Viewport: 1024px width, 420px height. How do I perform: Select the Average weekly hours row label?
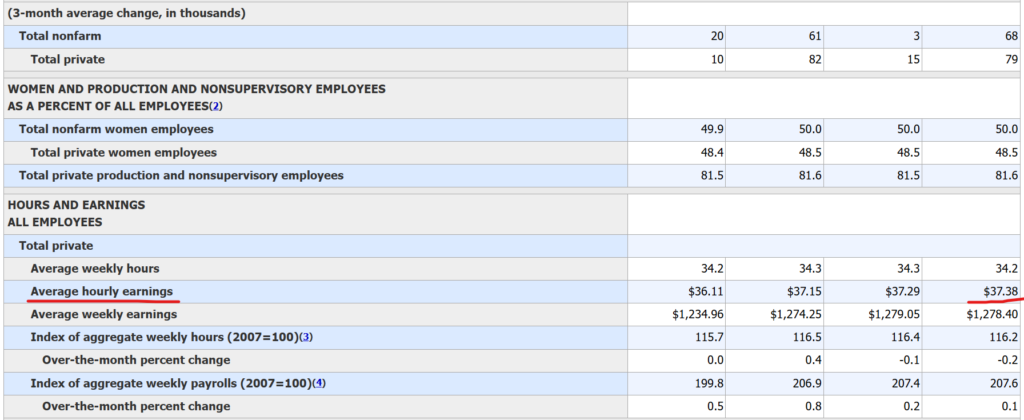[95, 268]
